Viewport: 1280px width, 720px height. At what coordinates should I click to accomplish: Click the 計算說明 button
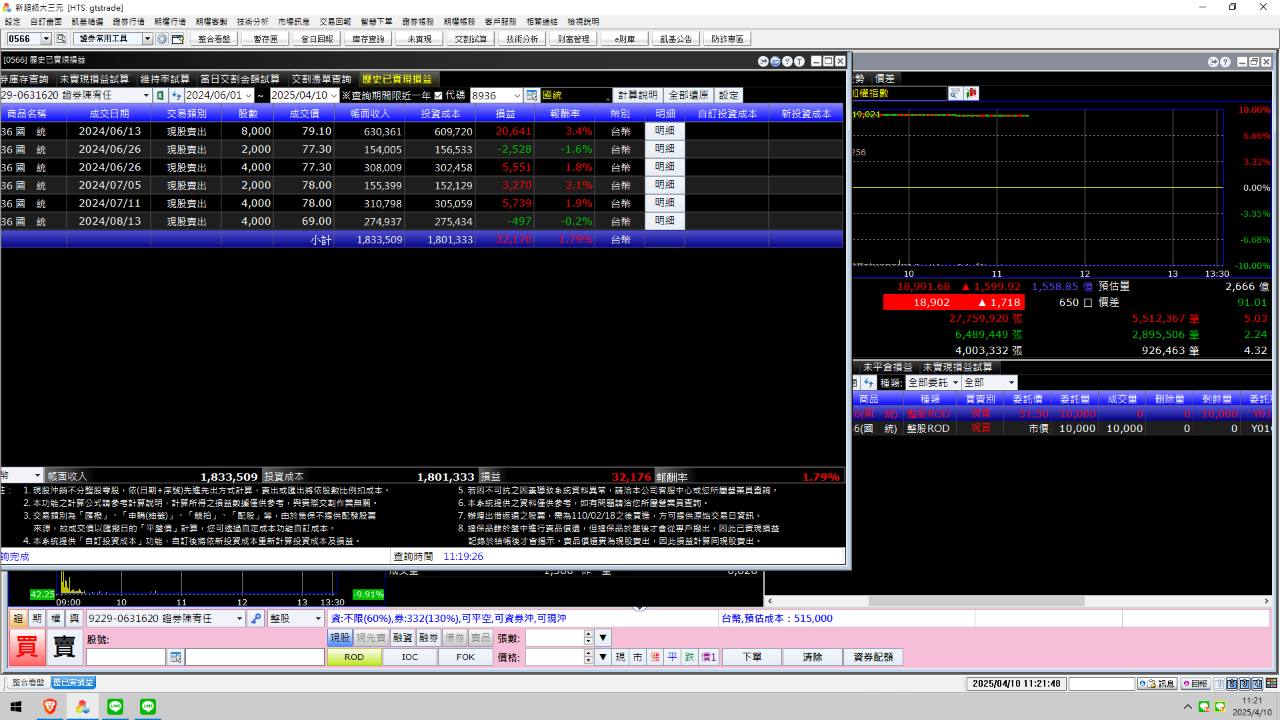pyautogui.click(x=637, y=95)
